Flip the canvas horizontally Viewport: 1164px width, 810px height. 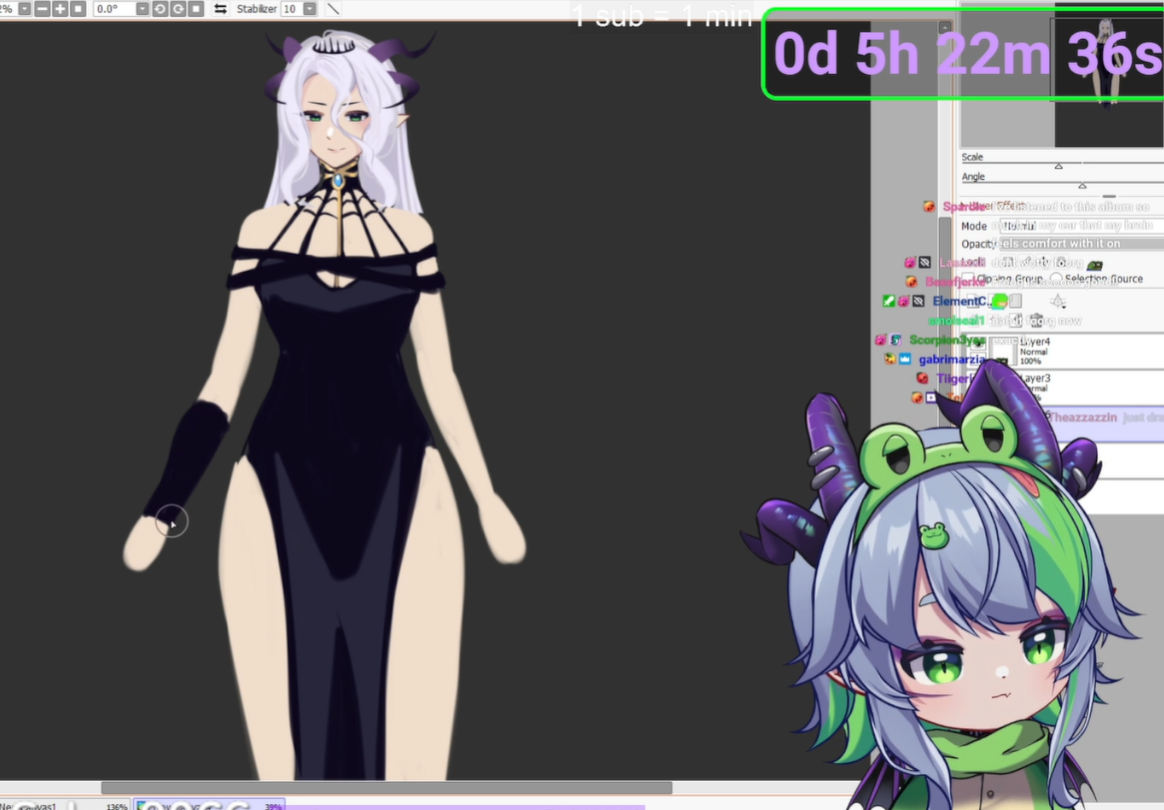point(221,9)
